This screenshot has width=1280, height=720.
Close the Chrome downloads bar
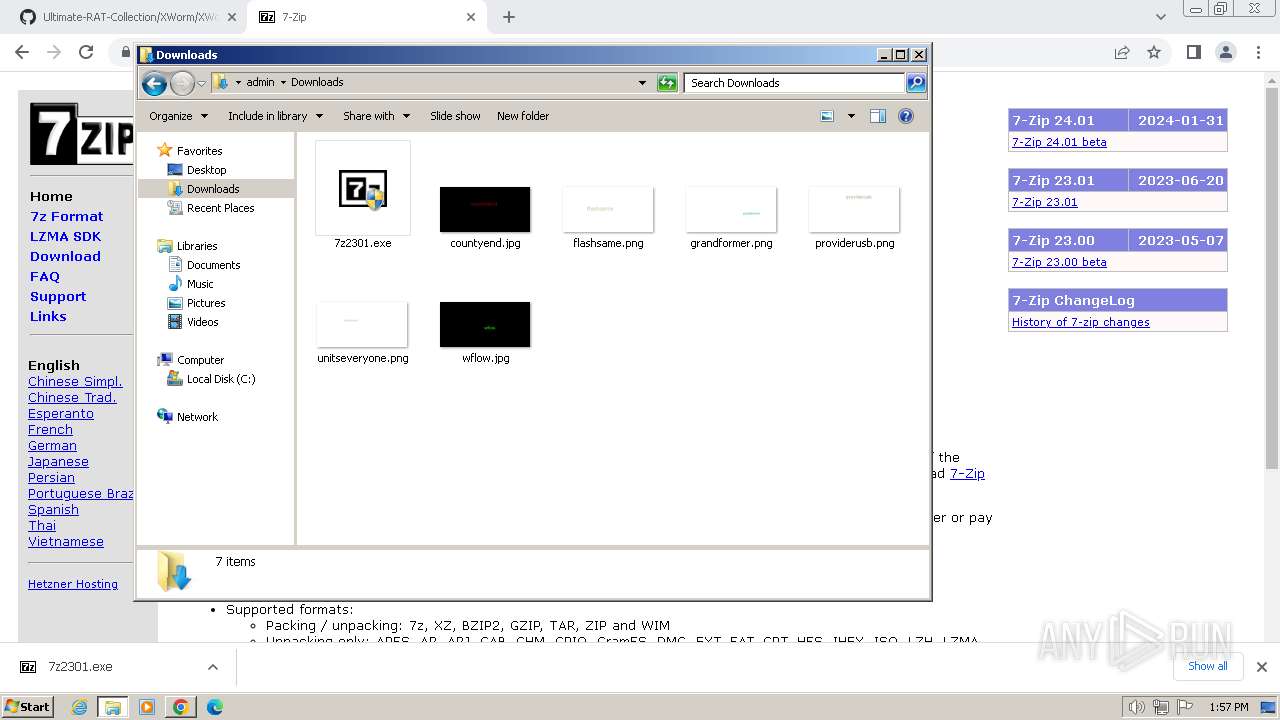1261,667
